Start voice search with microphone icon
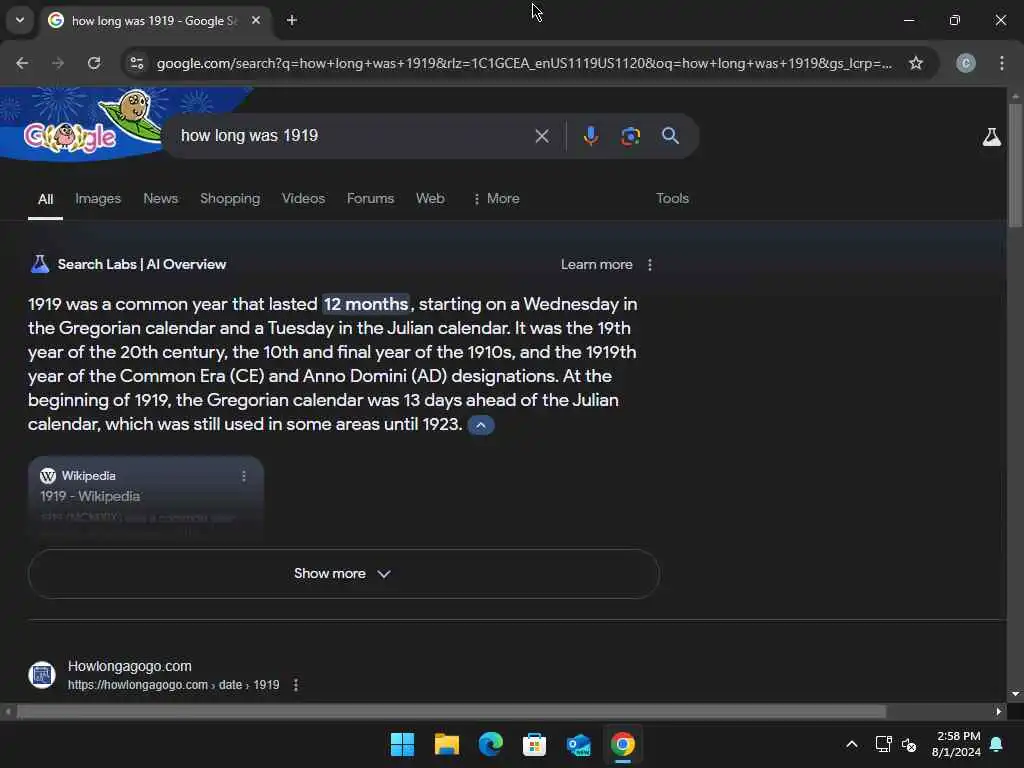 [x=590, y=136]
